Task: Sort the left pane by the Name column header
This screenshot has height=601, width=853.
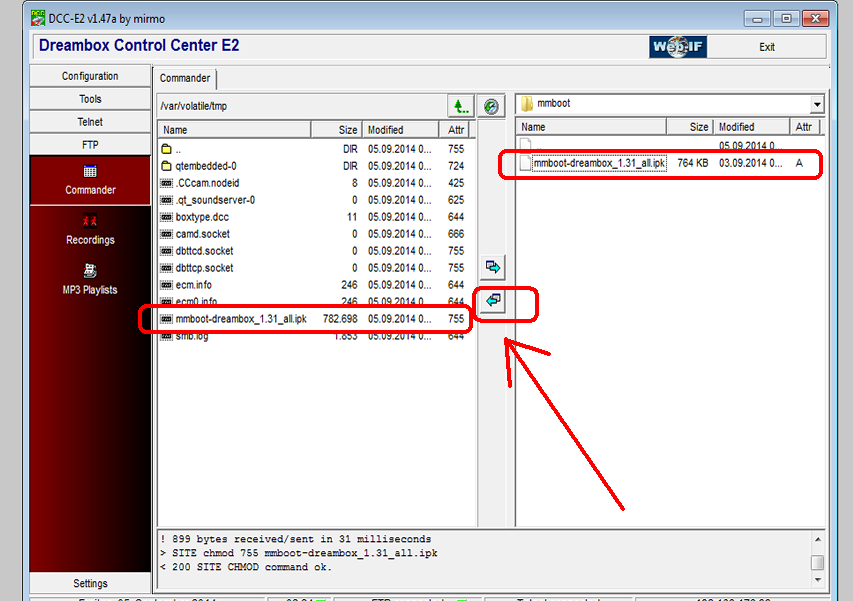Action: pos(234,130)
